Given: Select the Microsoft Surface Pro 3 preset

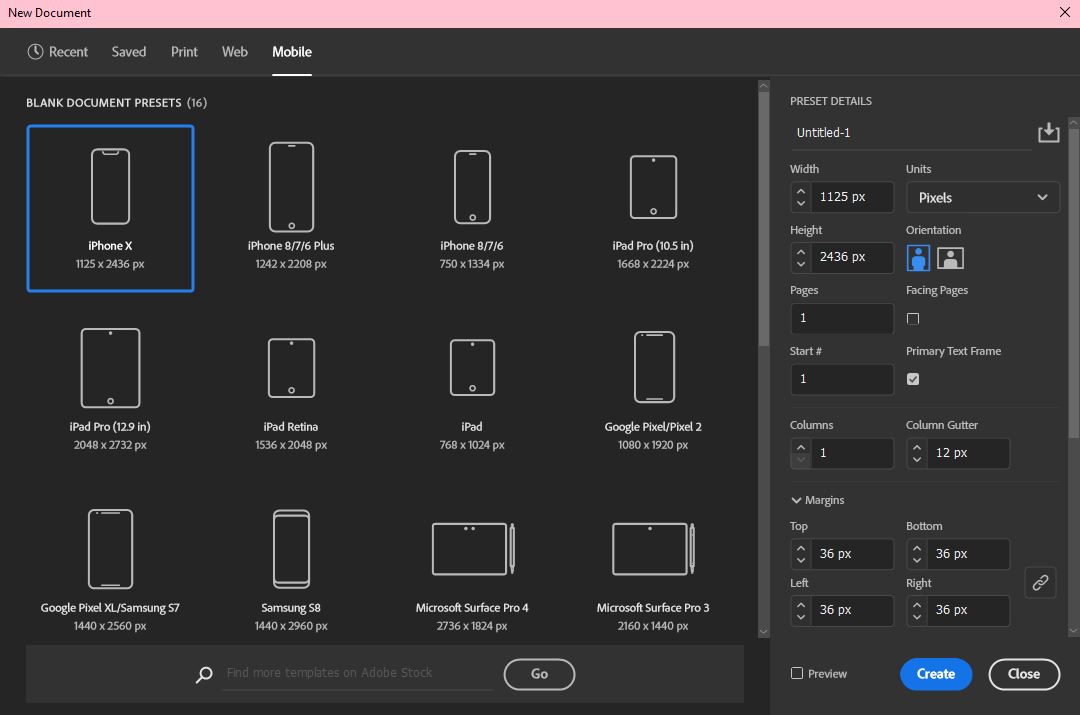Looking at the screenshot, I should [653, 569].
